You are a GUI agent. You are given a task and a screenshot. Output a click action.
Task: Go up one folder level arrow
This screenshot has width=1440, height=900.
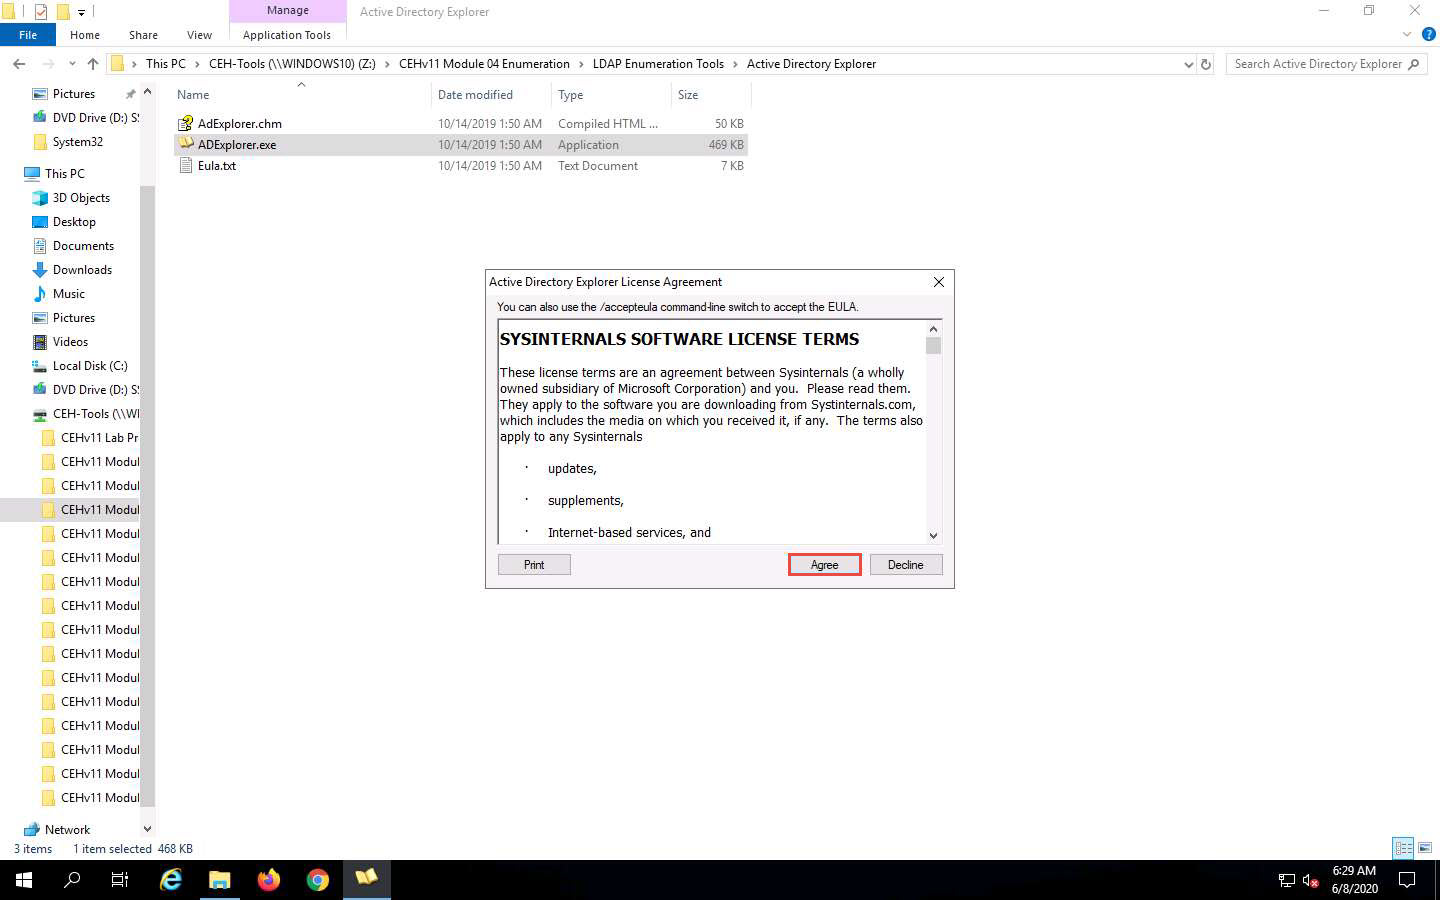93,64
